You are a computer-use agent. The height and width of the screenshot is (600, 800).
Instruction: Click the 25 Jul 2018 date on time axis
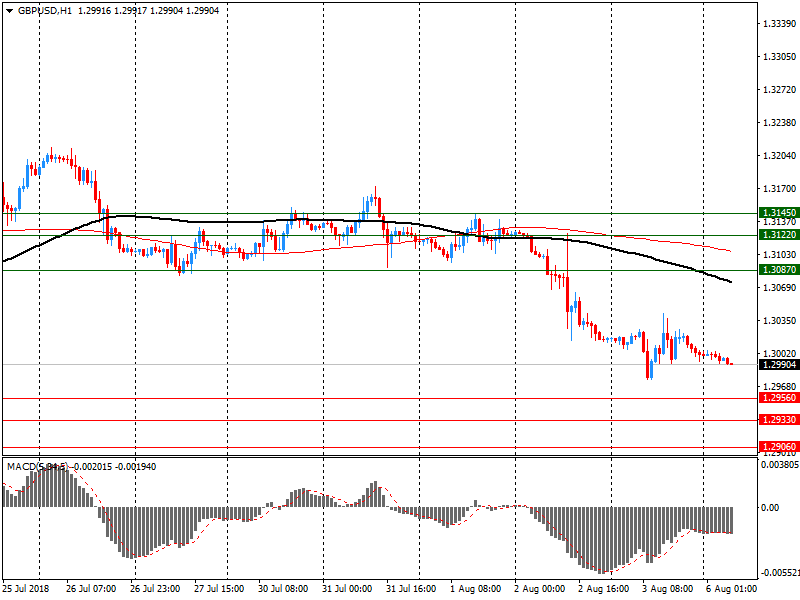tap(27, 589)
